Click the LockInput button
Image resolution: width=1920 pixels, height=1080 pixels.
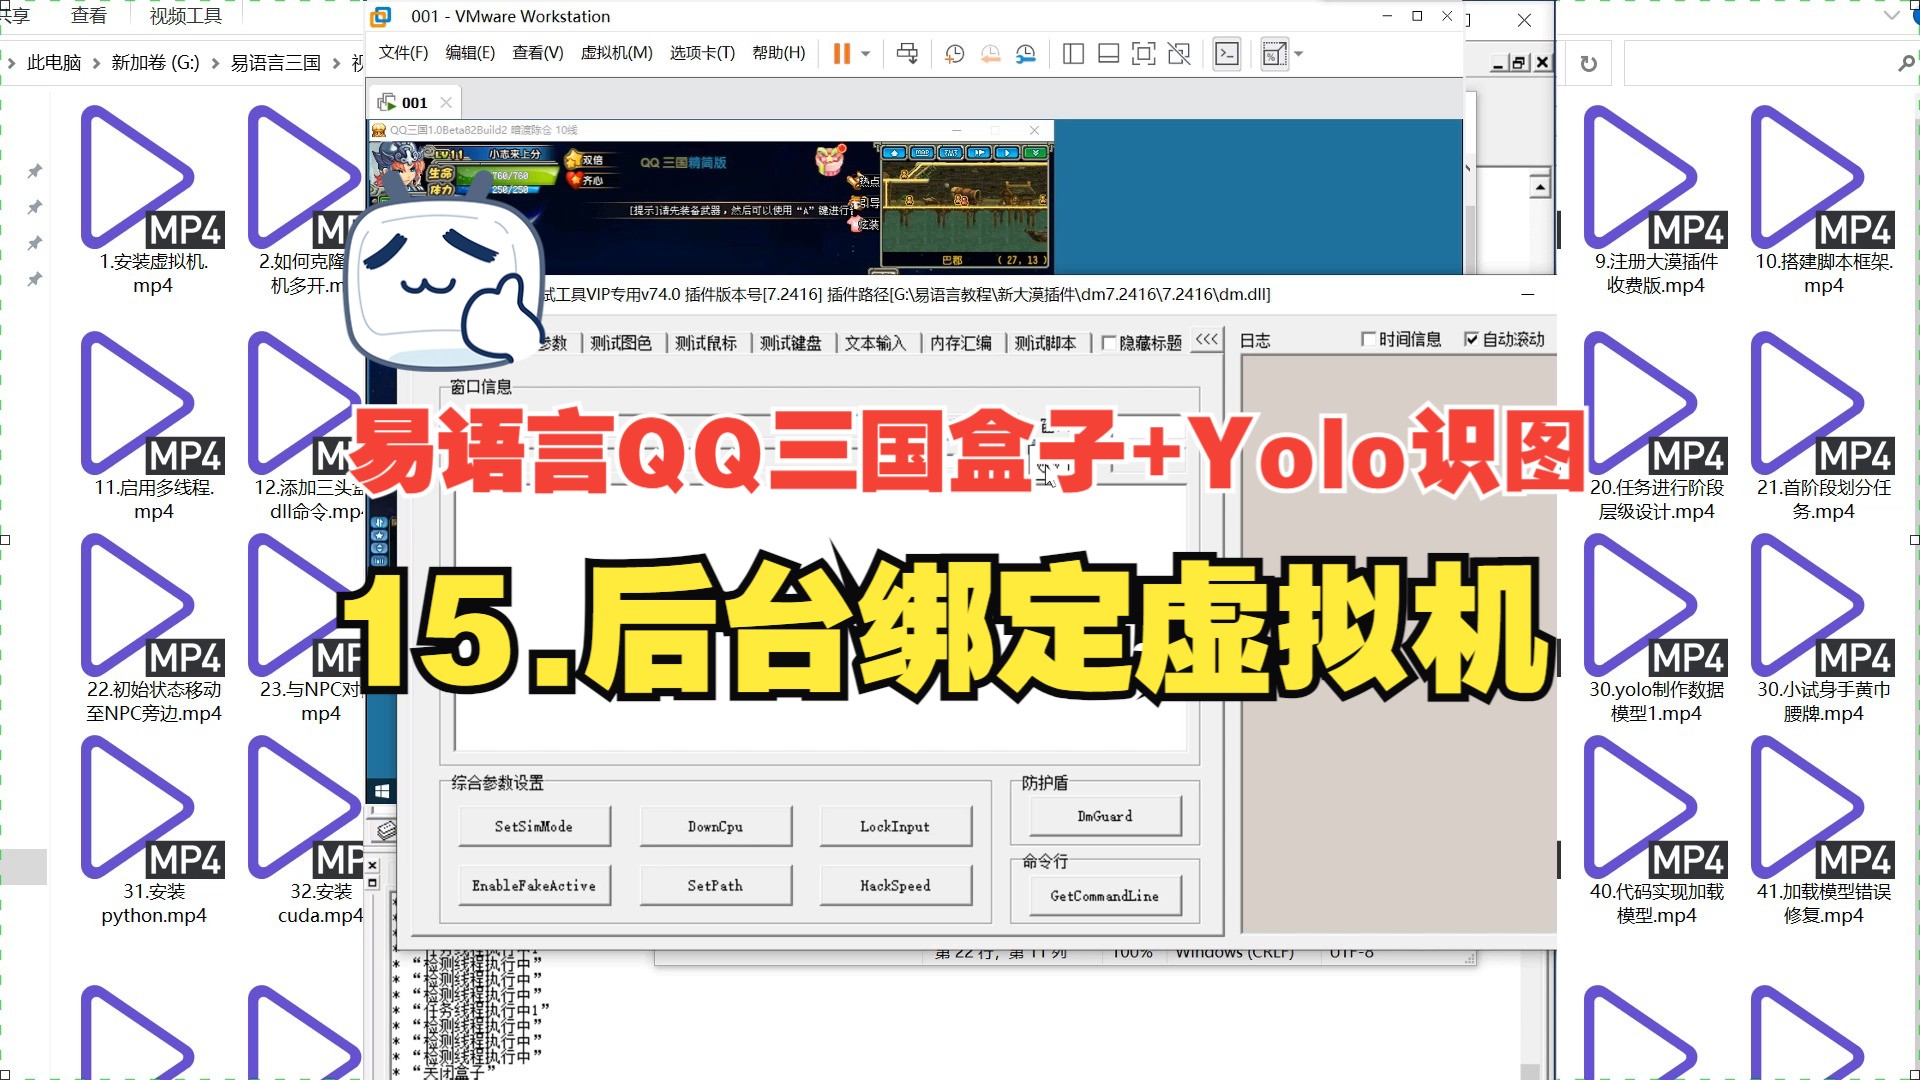coord(895,827)
